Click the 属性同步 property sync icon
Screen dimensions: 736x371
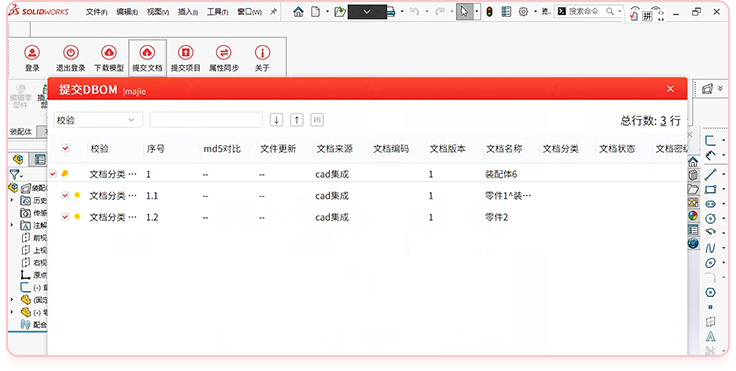(x=224, y=53)
